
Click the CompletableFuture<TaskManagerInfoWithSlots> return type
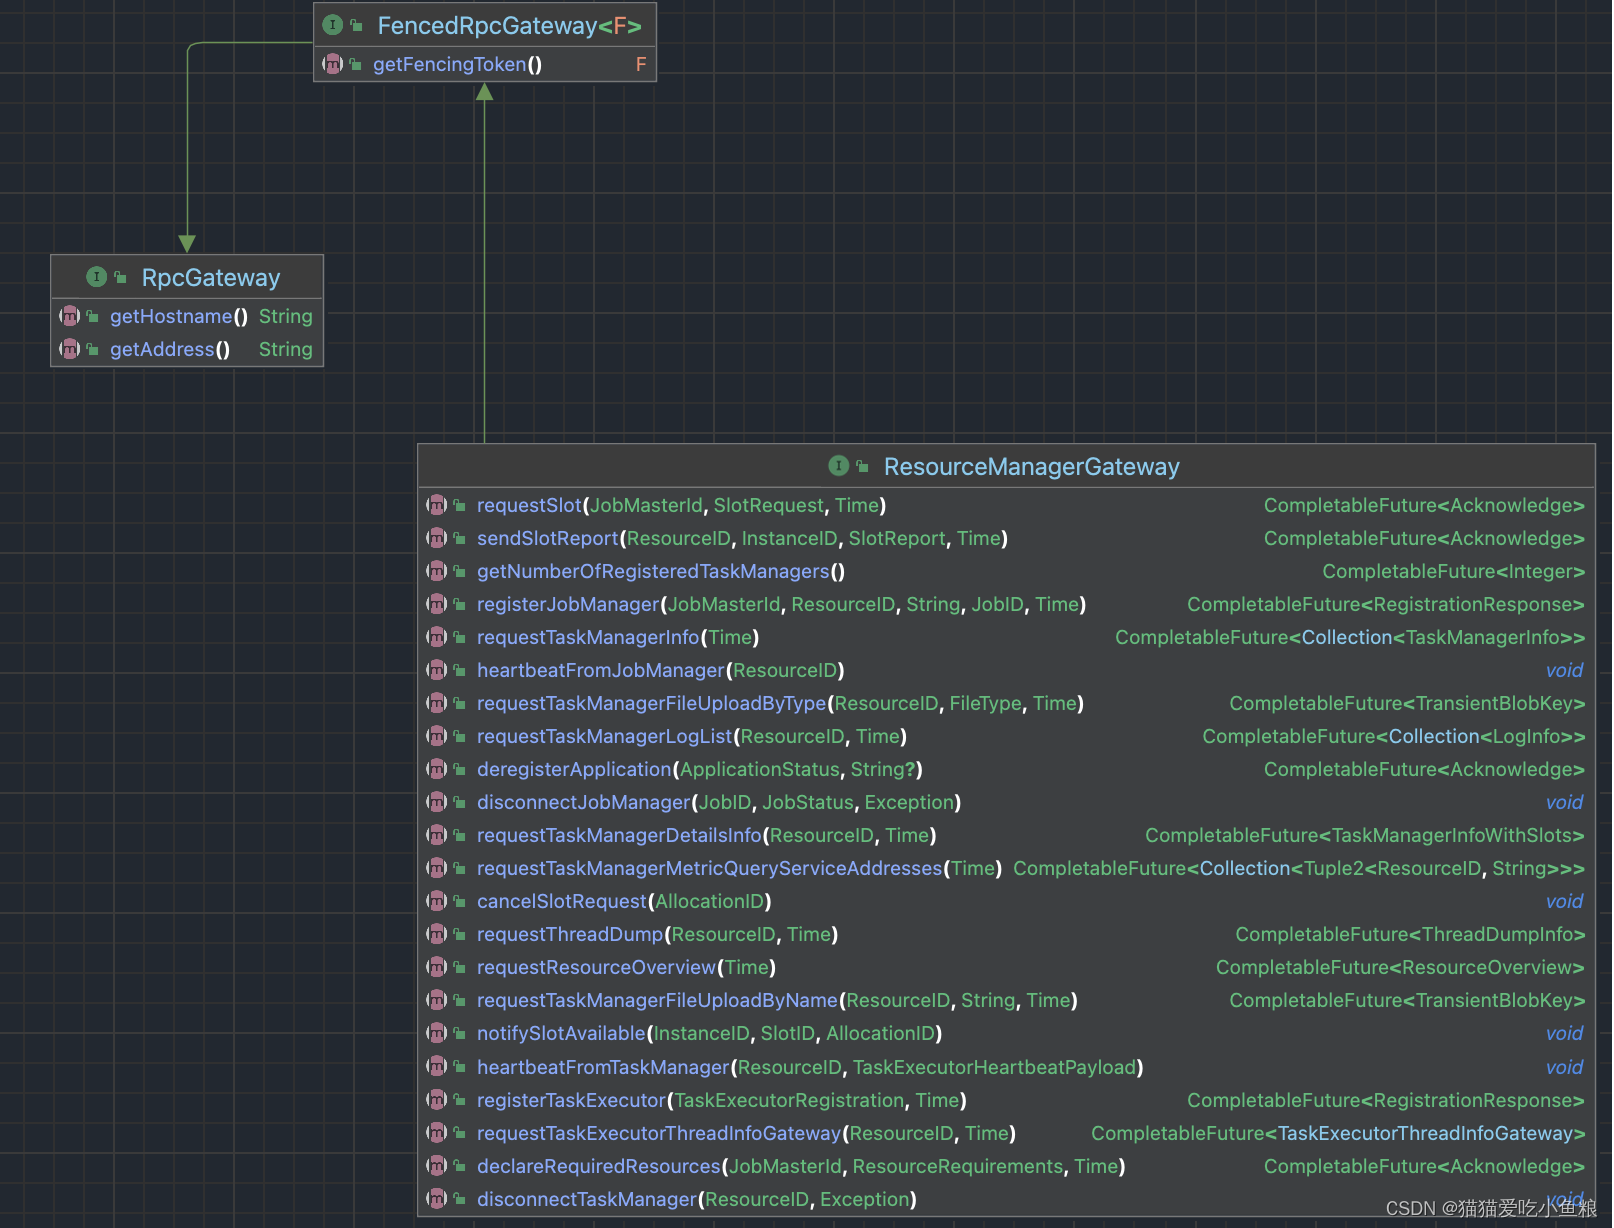click(1365, 836)
